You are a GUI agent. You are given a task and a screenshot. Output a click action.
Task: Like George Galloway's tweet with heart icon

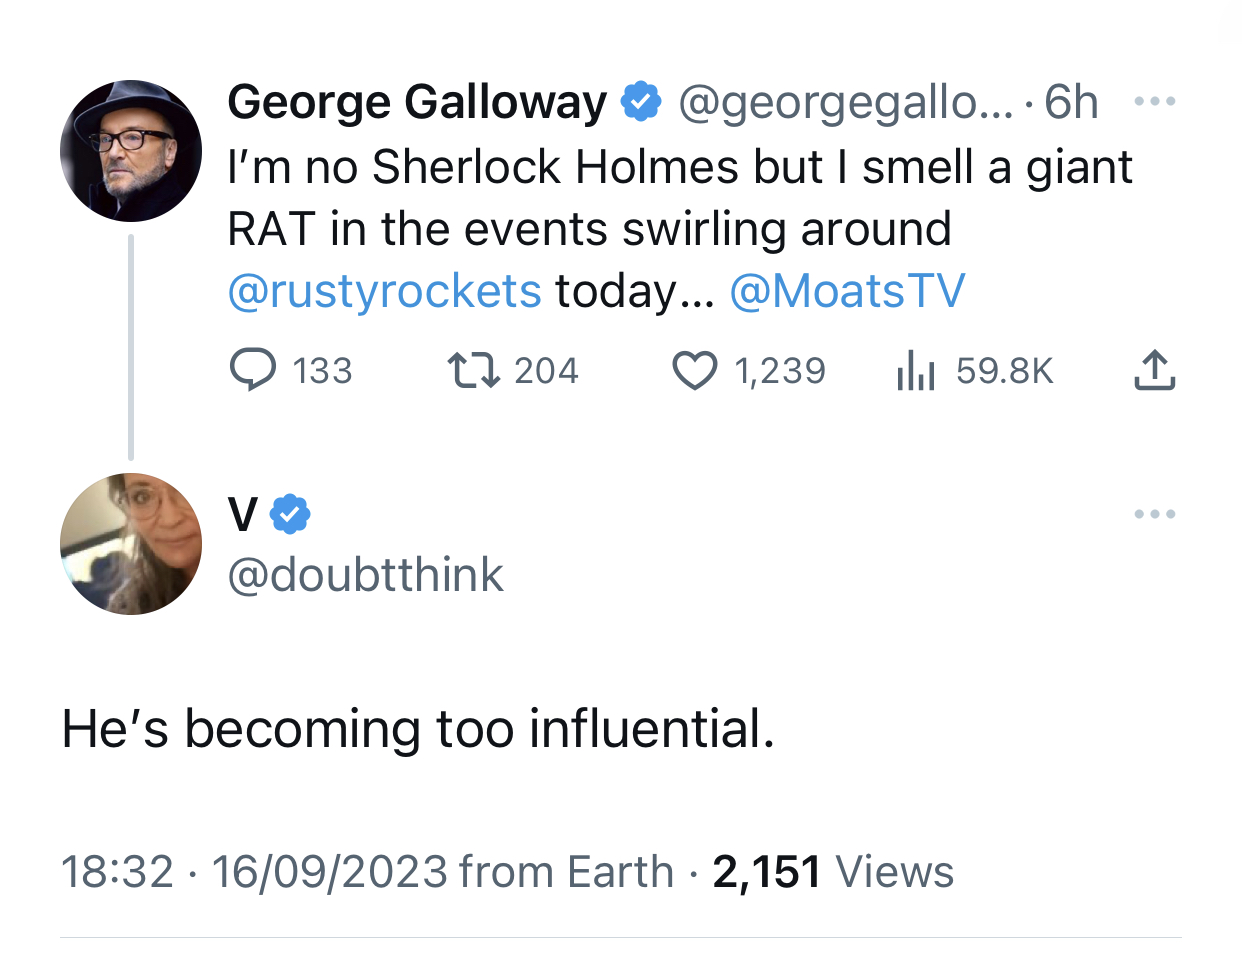point(694,370)
